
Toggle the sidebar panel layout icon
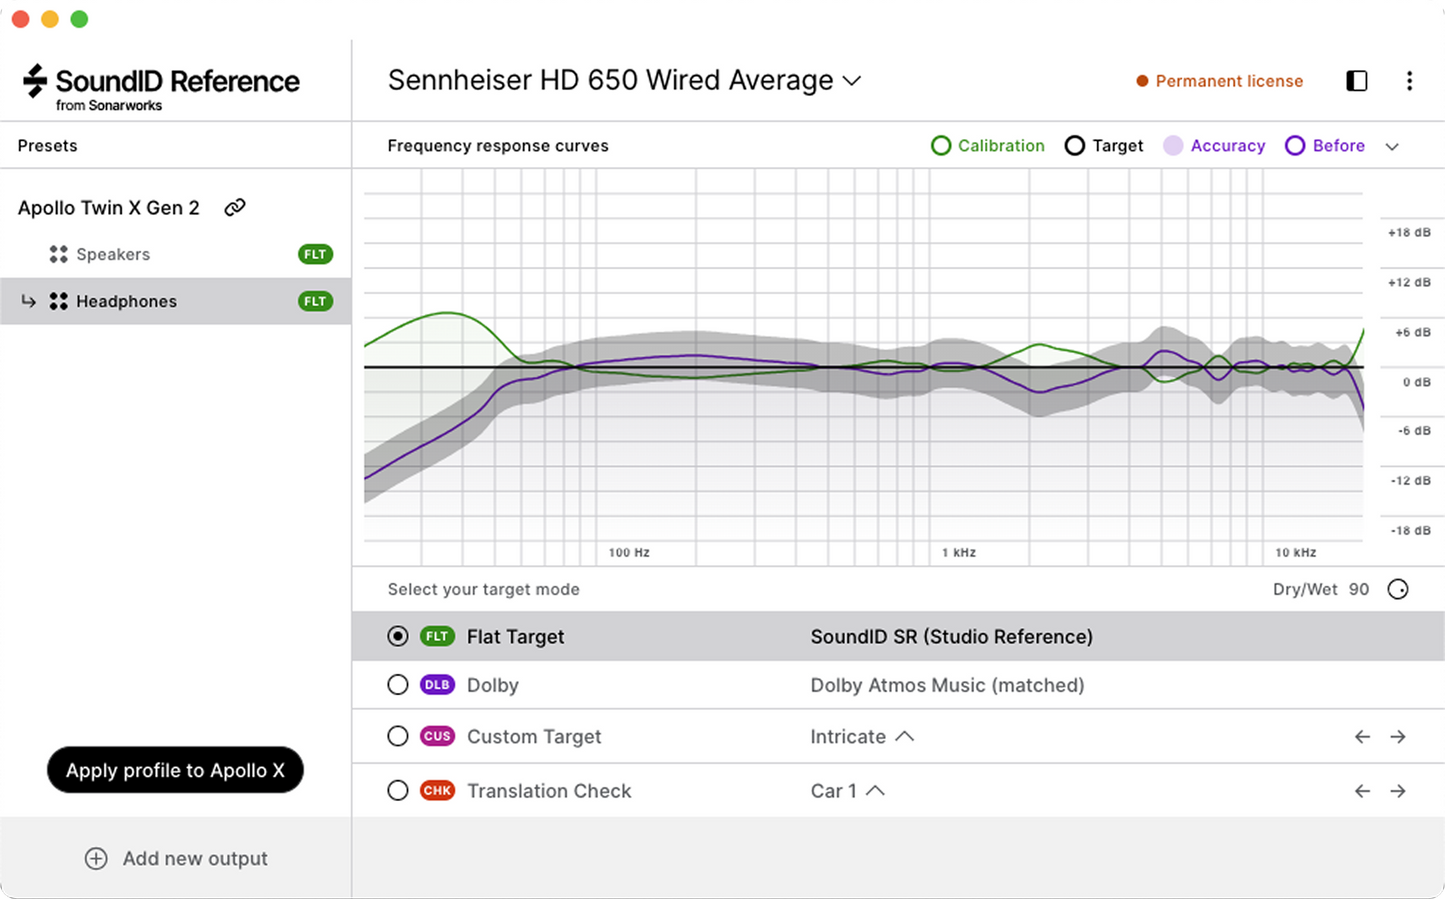coord(1357,81)
